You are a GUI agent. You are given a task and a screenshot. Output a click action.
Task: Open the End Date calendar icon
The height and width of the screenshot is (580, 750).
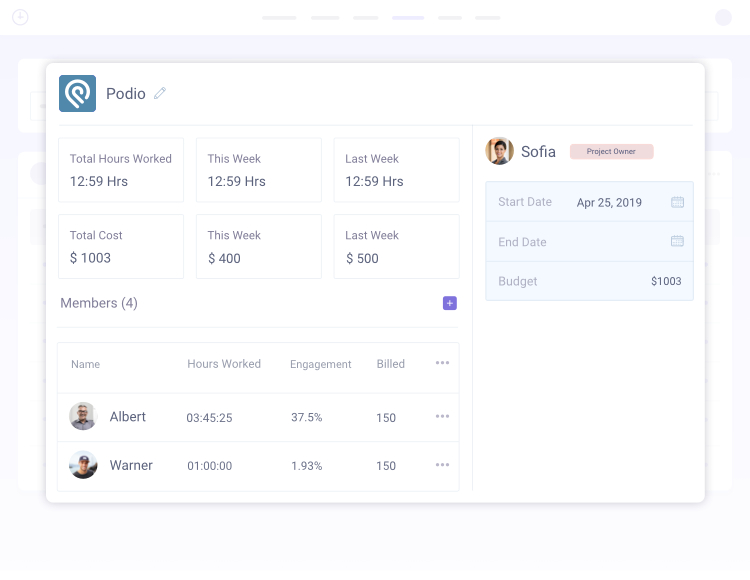pyautogui.click(x=677, y=241)
